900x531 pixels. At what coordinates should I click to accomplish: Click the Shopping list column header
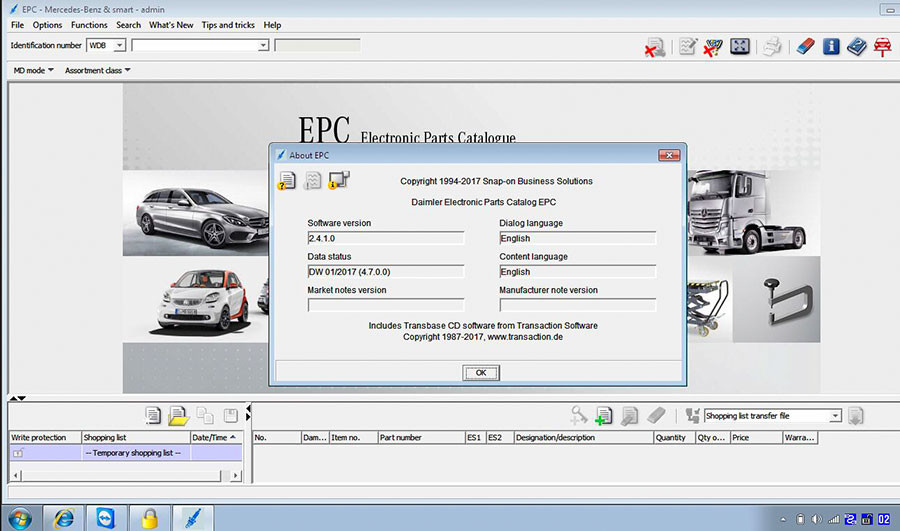coord(135,437)
